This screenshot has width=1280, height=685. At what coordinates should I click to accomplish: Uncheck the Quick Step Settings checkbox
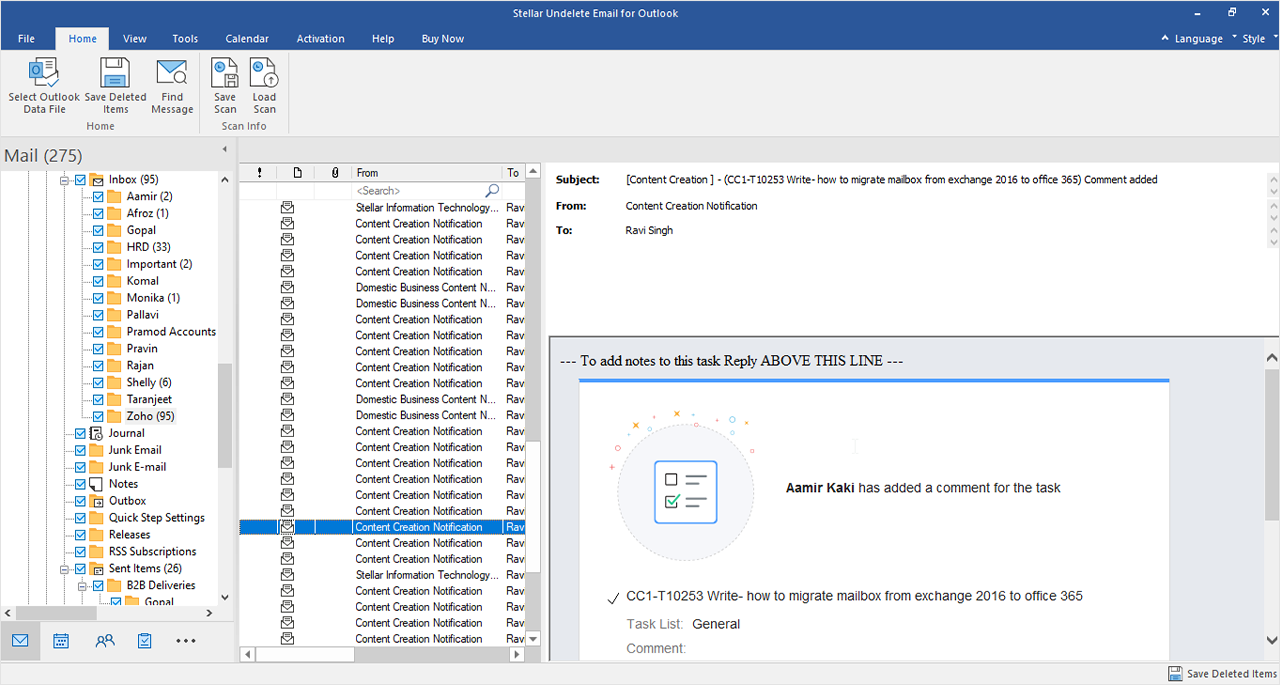(x=80, y=518)
